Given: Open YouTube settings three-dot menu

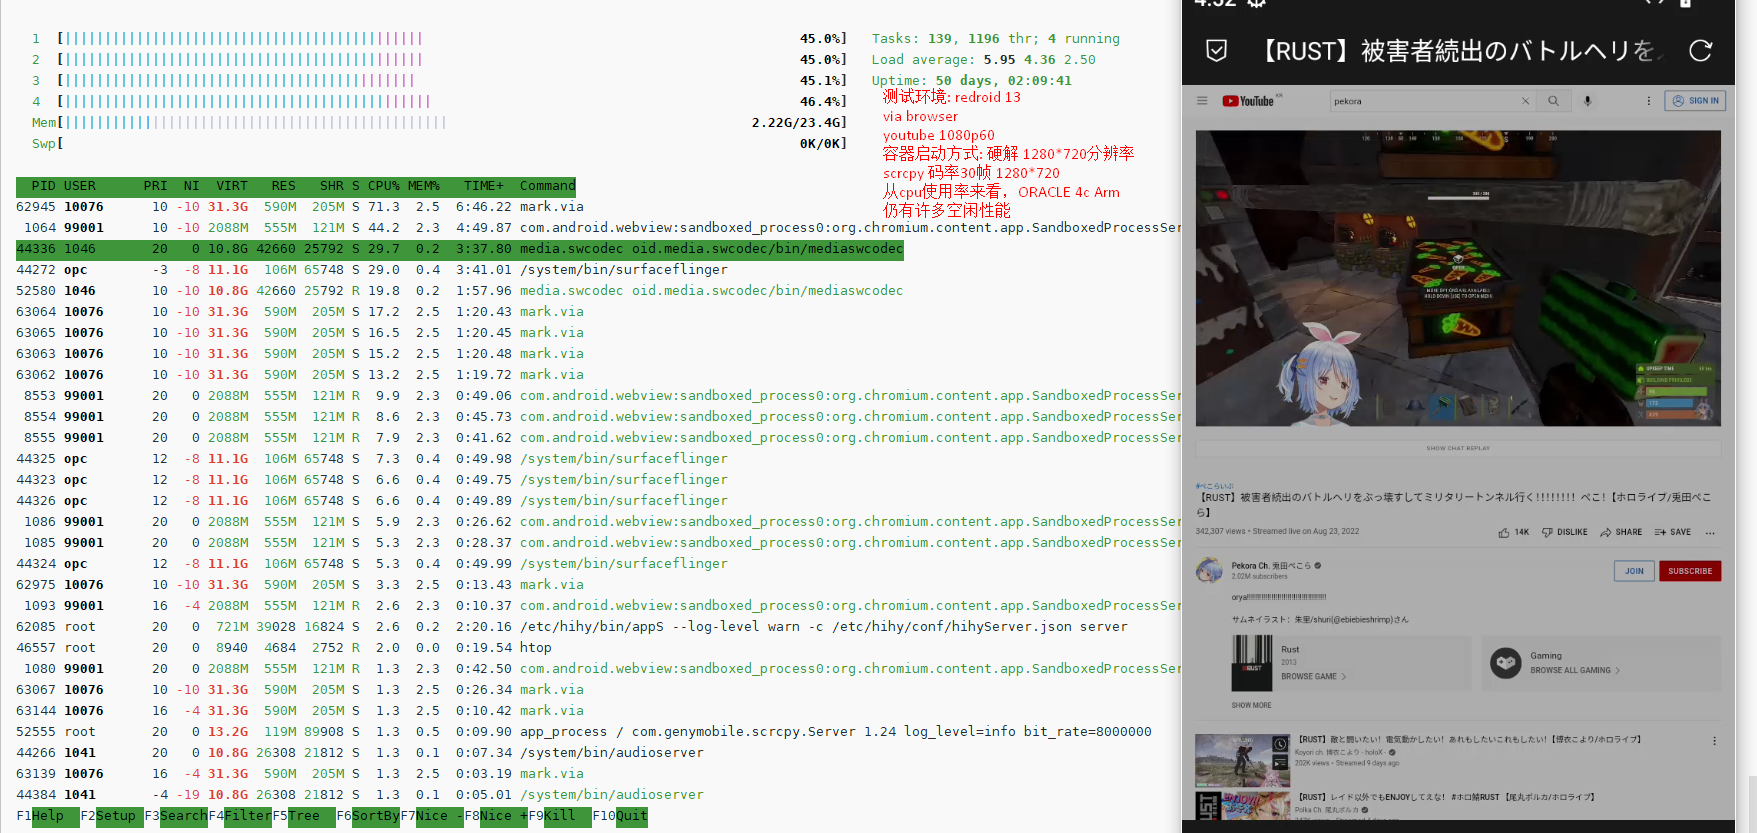Looking at the screenshot, I should click(1649, 101).
